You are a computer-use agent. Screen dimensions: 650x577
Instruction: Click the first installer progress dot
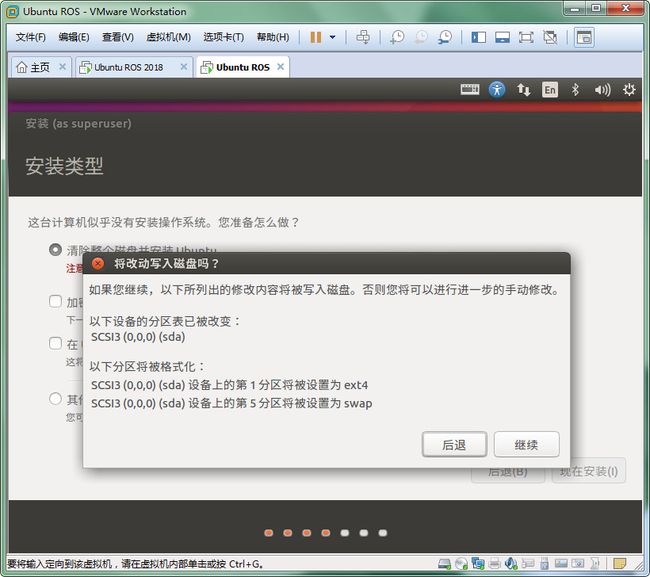pos(269,533)
